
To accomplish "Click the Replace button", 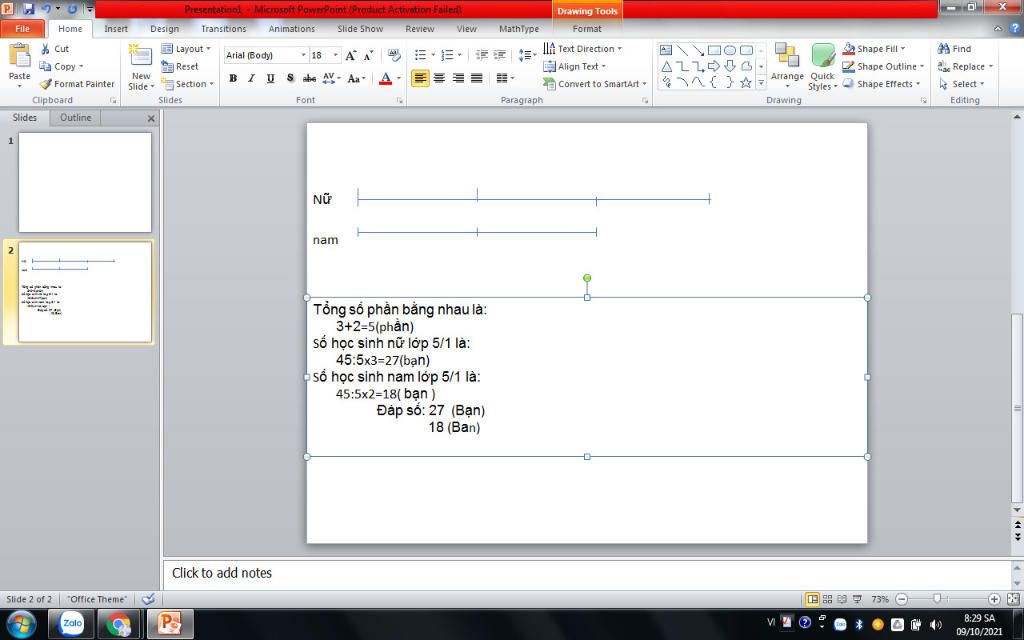I will 965,67.
